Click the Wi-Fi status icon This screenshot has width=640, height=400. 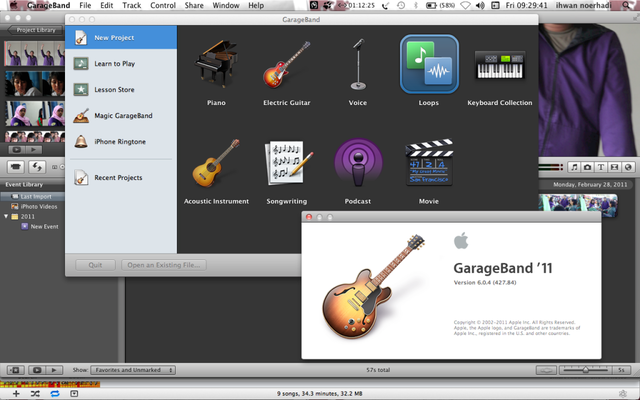pyautogui.click(x=465, y=5)
